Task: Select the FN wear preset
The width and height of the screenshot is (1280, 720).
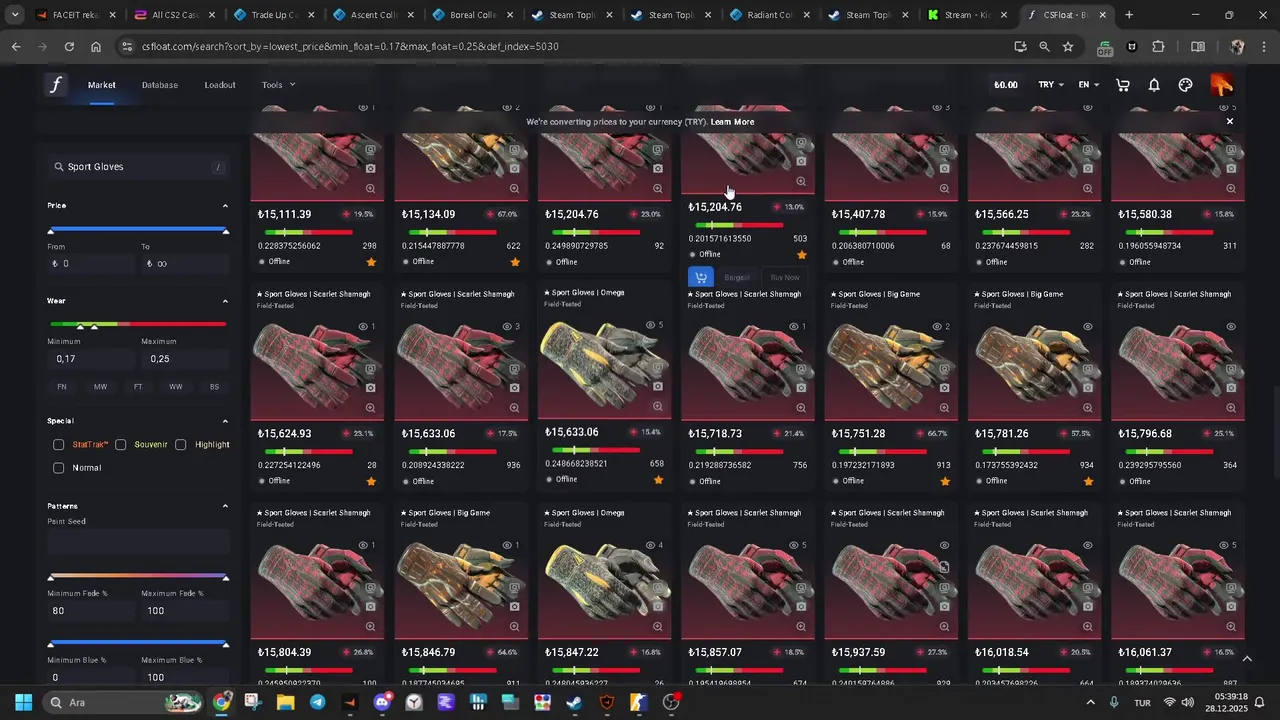Action: pyautogui.click(x=62, y=387)
